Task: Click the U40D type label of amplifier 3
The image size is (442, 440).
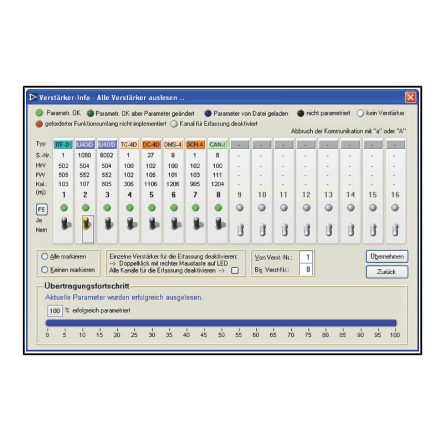Action: coord(107,144)
